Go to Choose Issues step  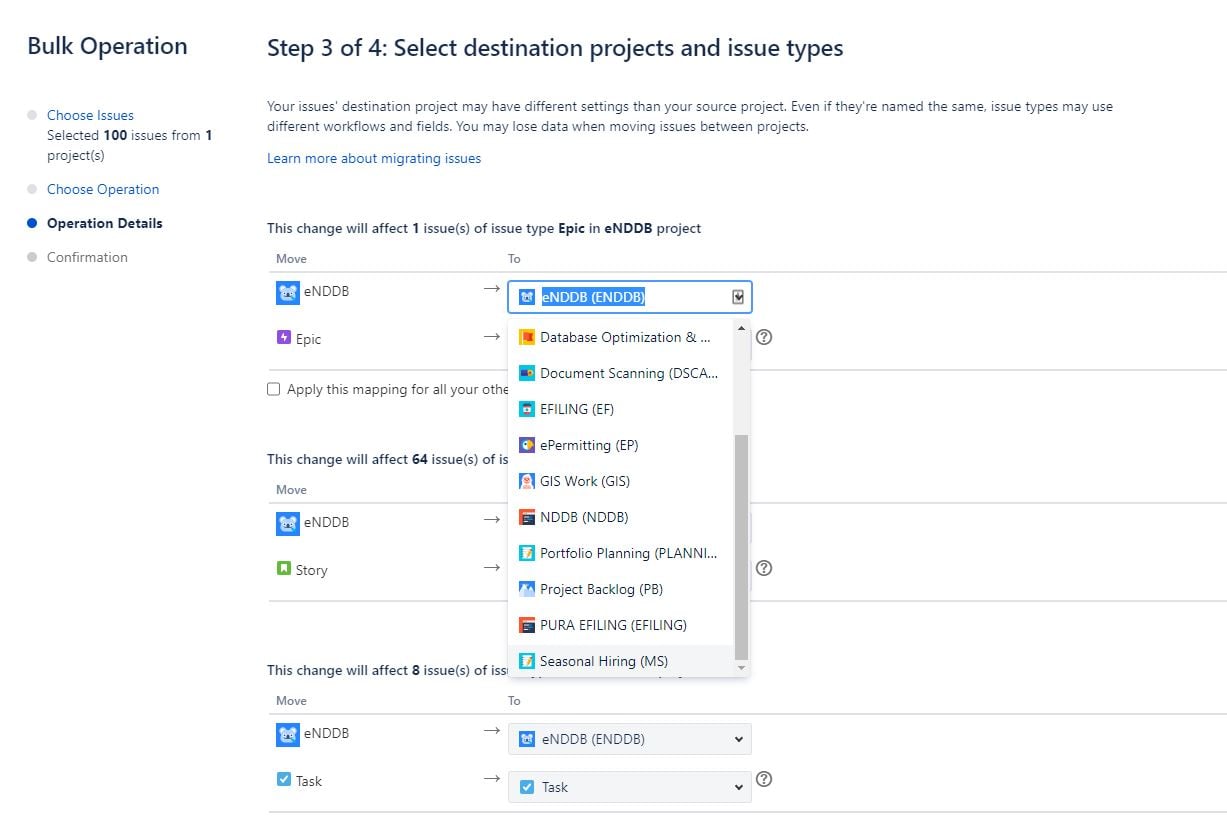(x=90, y=115)
